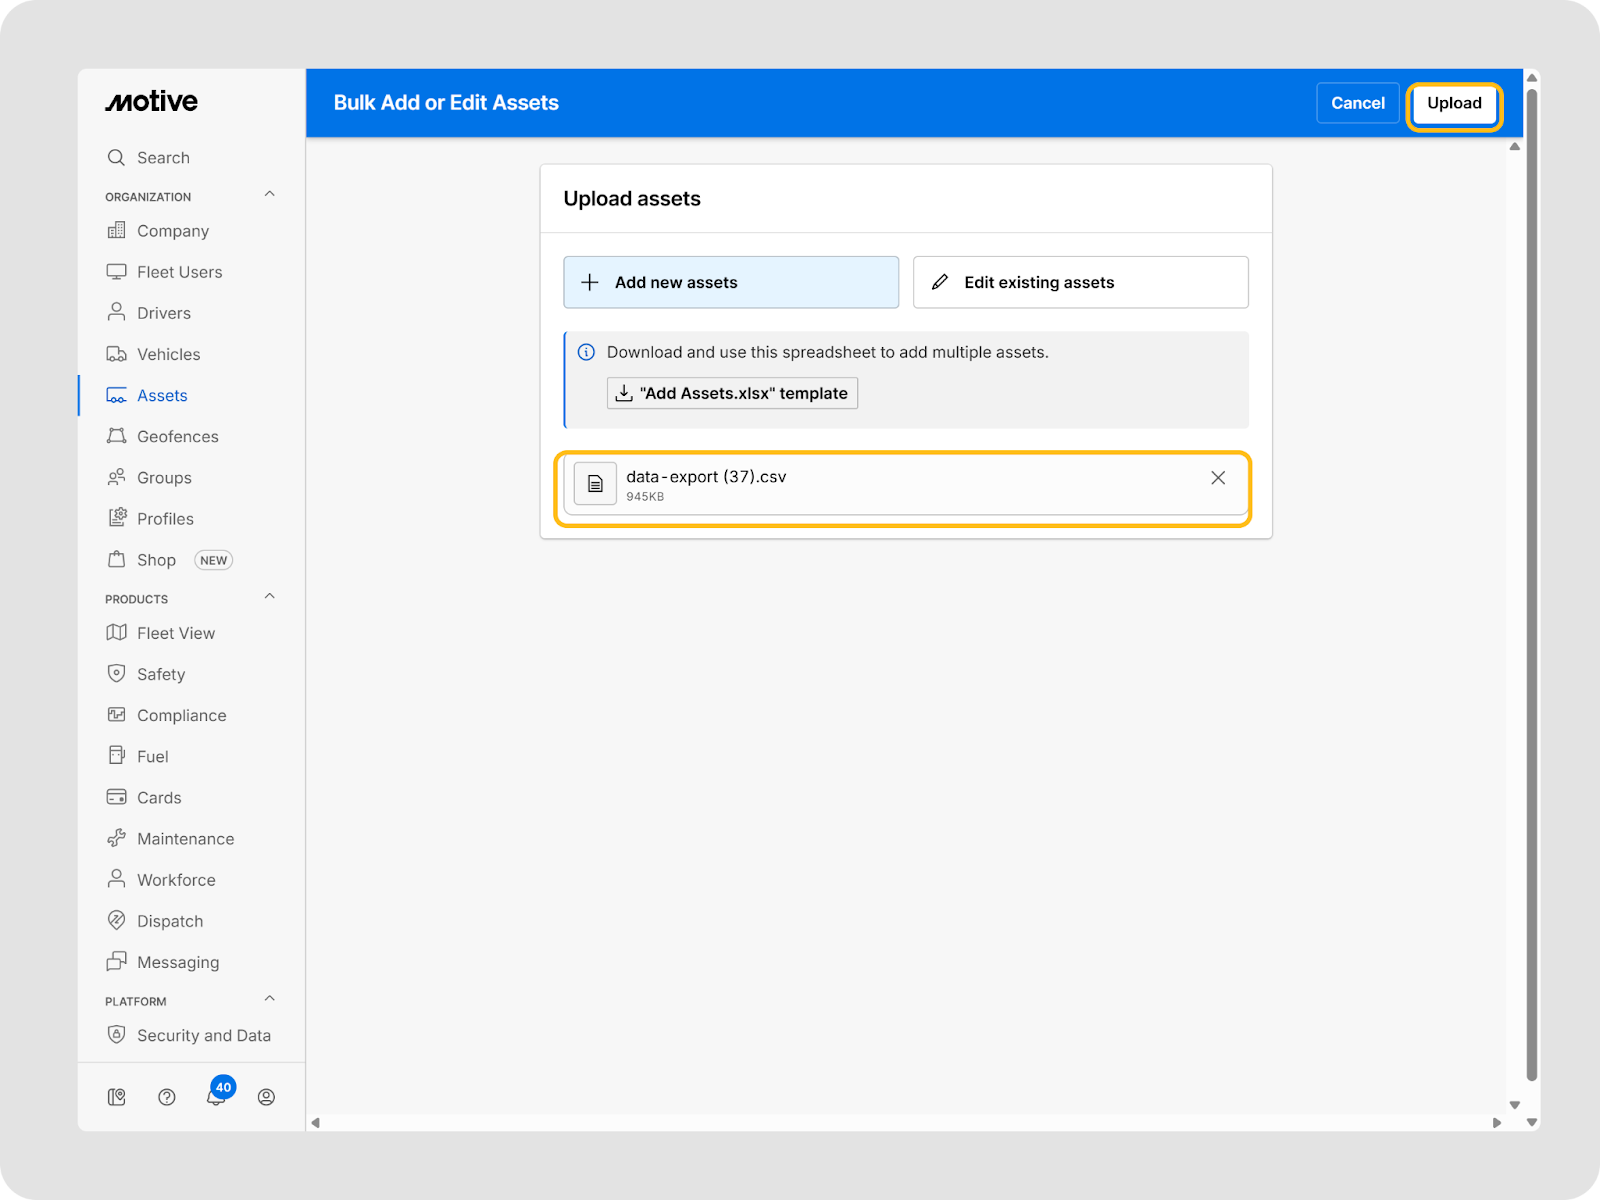Viewport: 1600px width, 1200px height.
Task: Collapse the Products section
Action: [269, 597]
